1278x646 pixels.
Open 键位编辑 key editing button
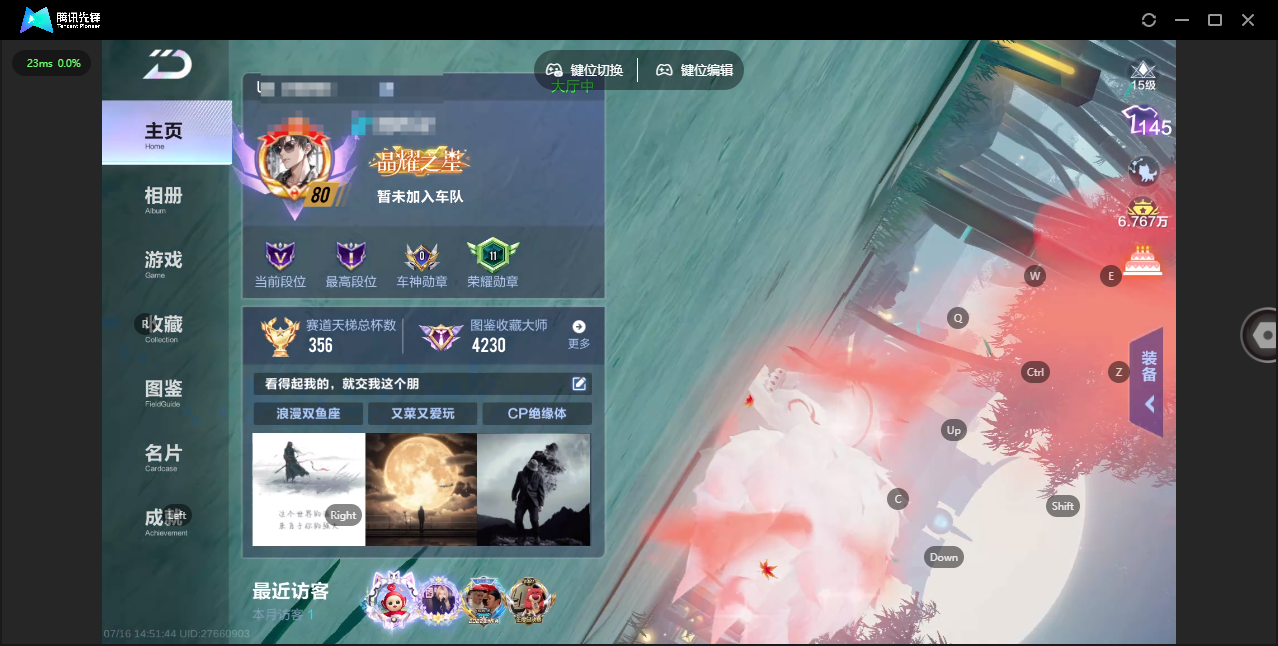click(695, 70)
